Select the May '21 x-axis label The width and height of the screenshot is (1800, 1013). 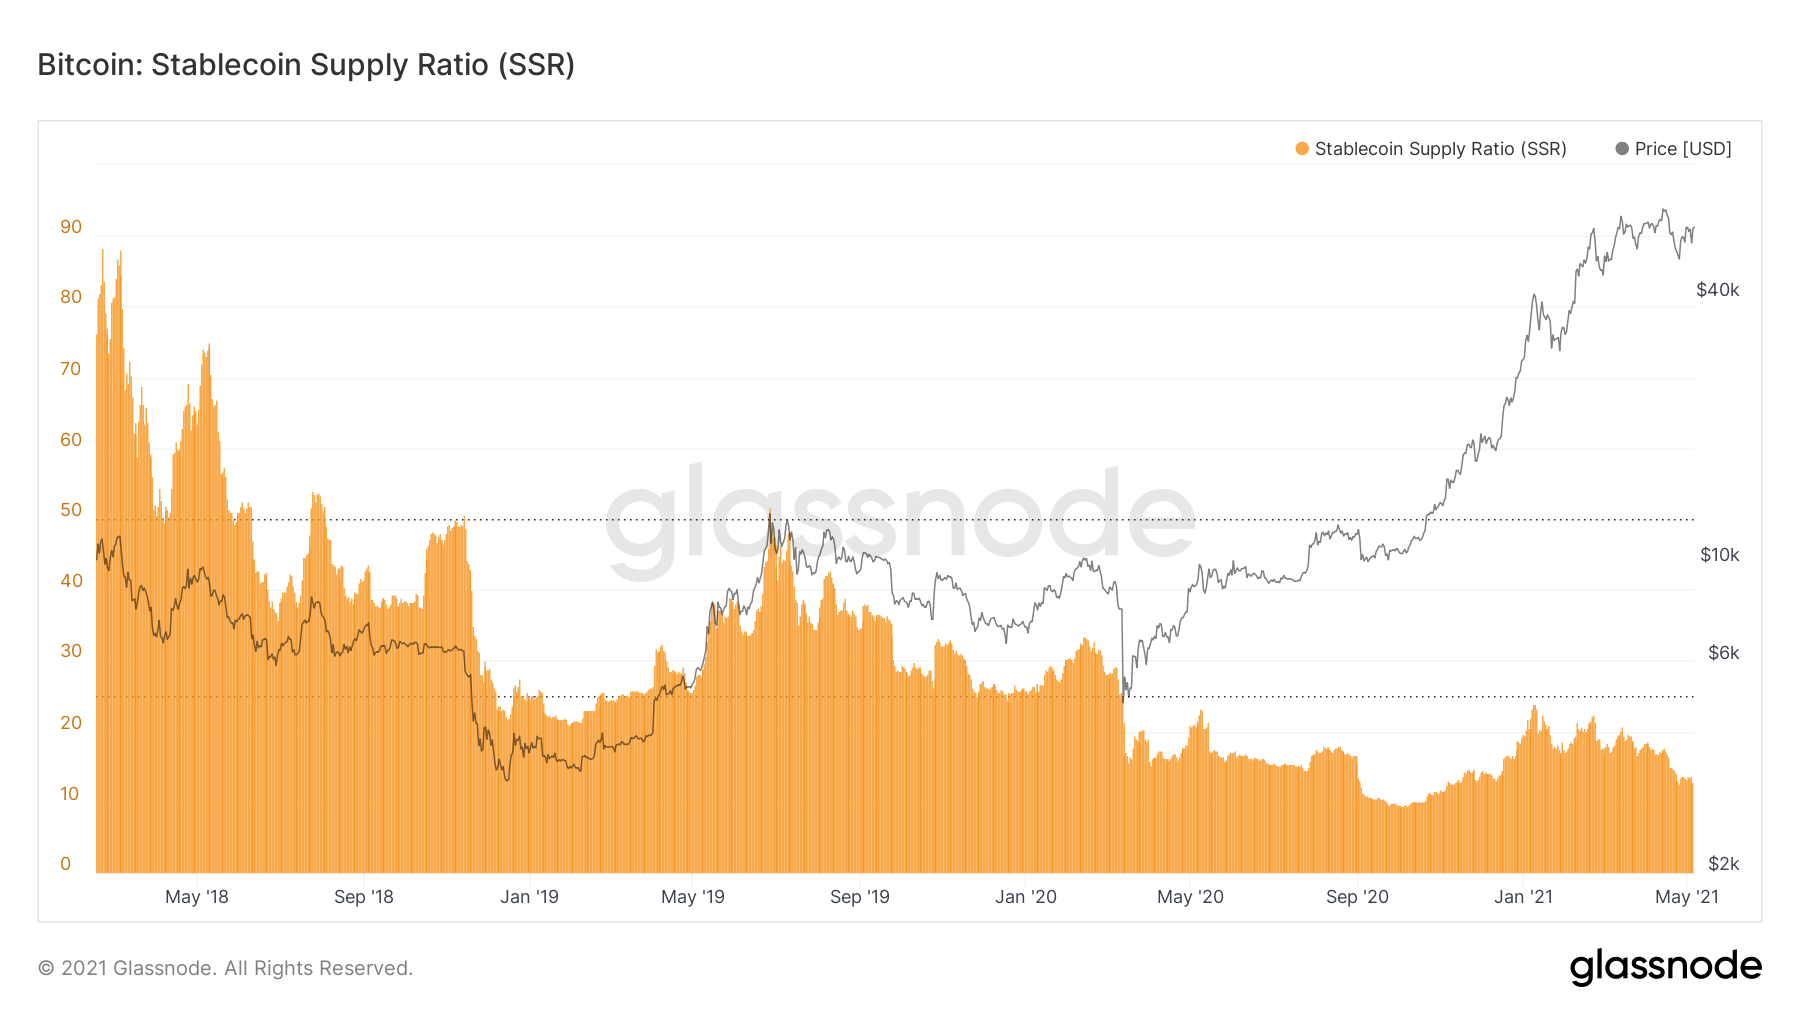click(1687, 897)
